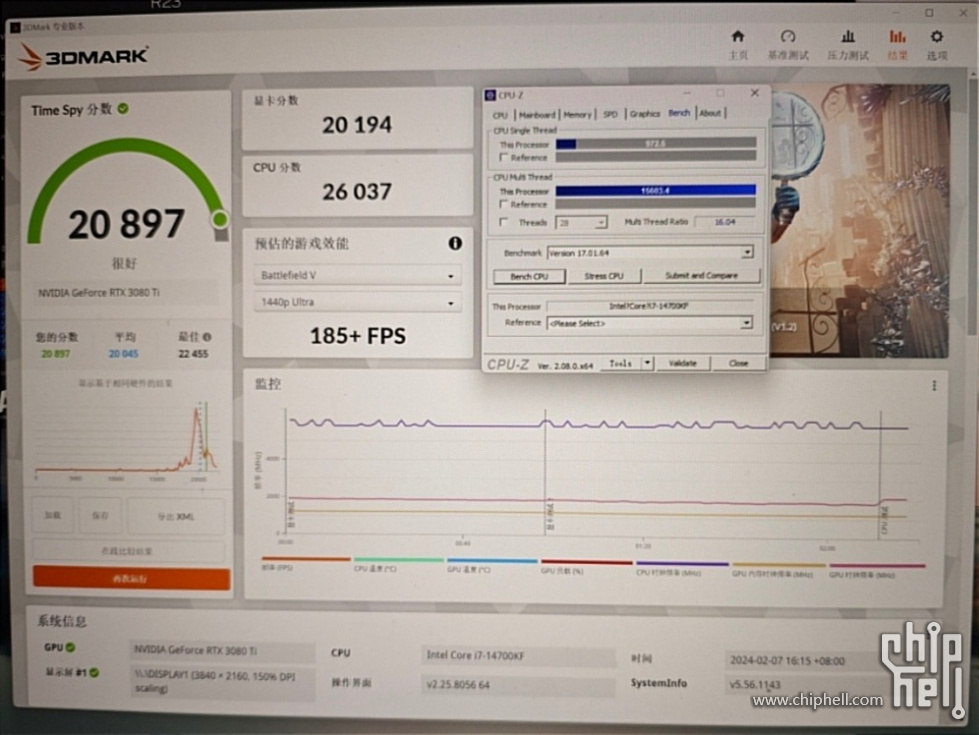Click the graphics score value 20 194
The height and width of the screenshot is (735, 979).
[357, 125]
